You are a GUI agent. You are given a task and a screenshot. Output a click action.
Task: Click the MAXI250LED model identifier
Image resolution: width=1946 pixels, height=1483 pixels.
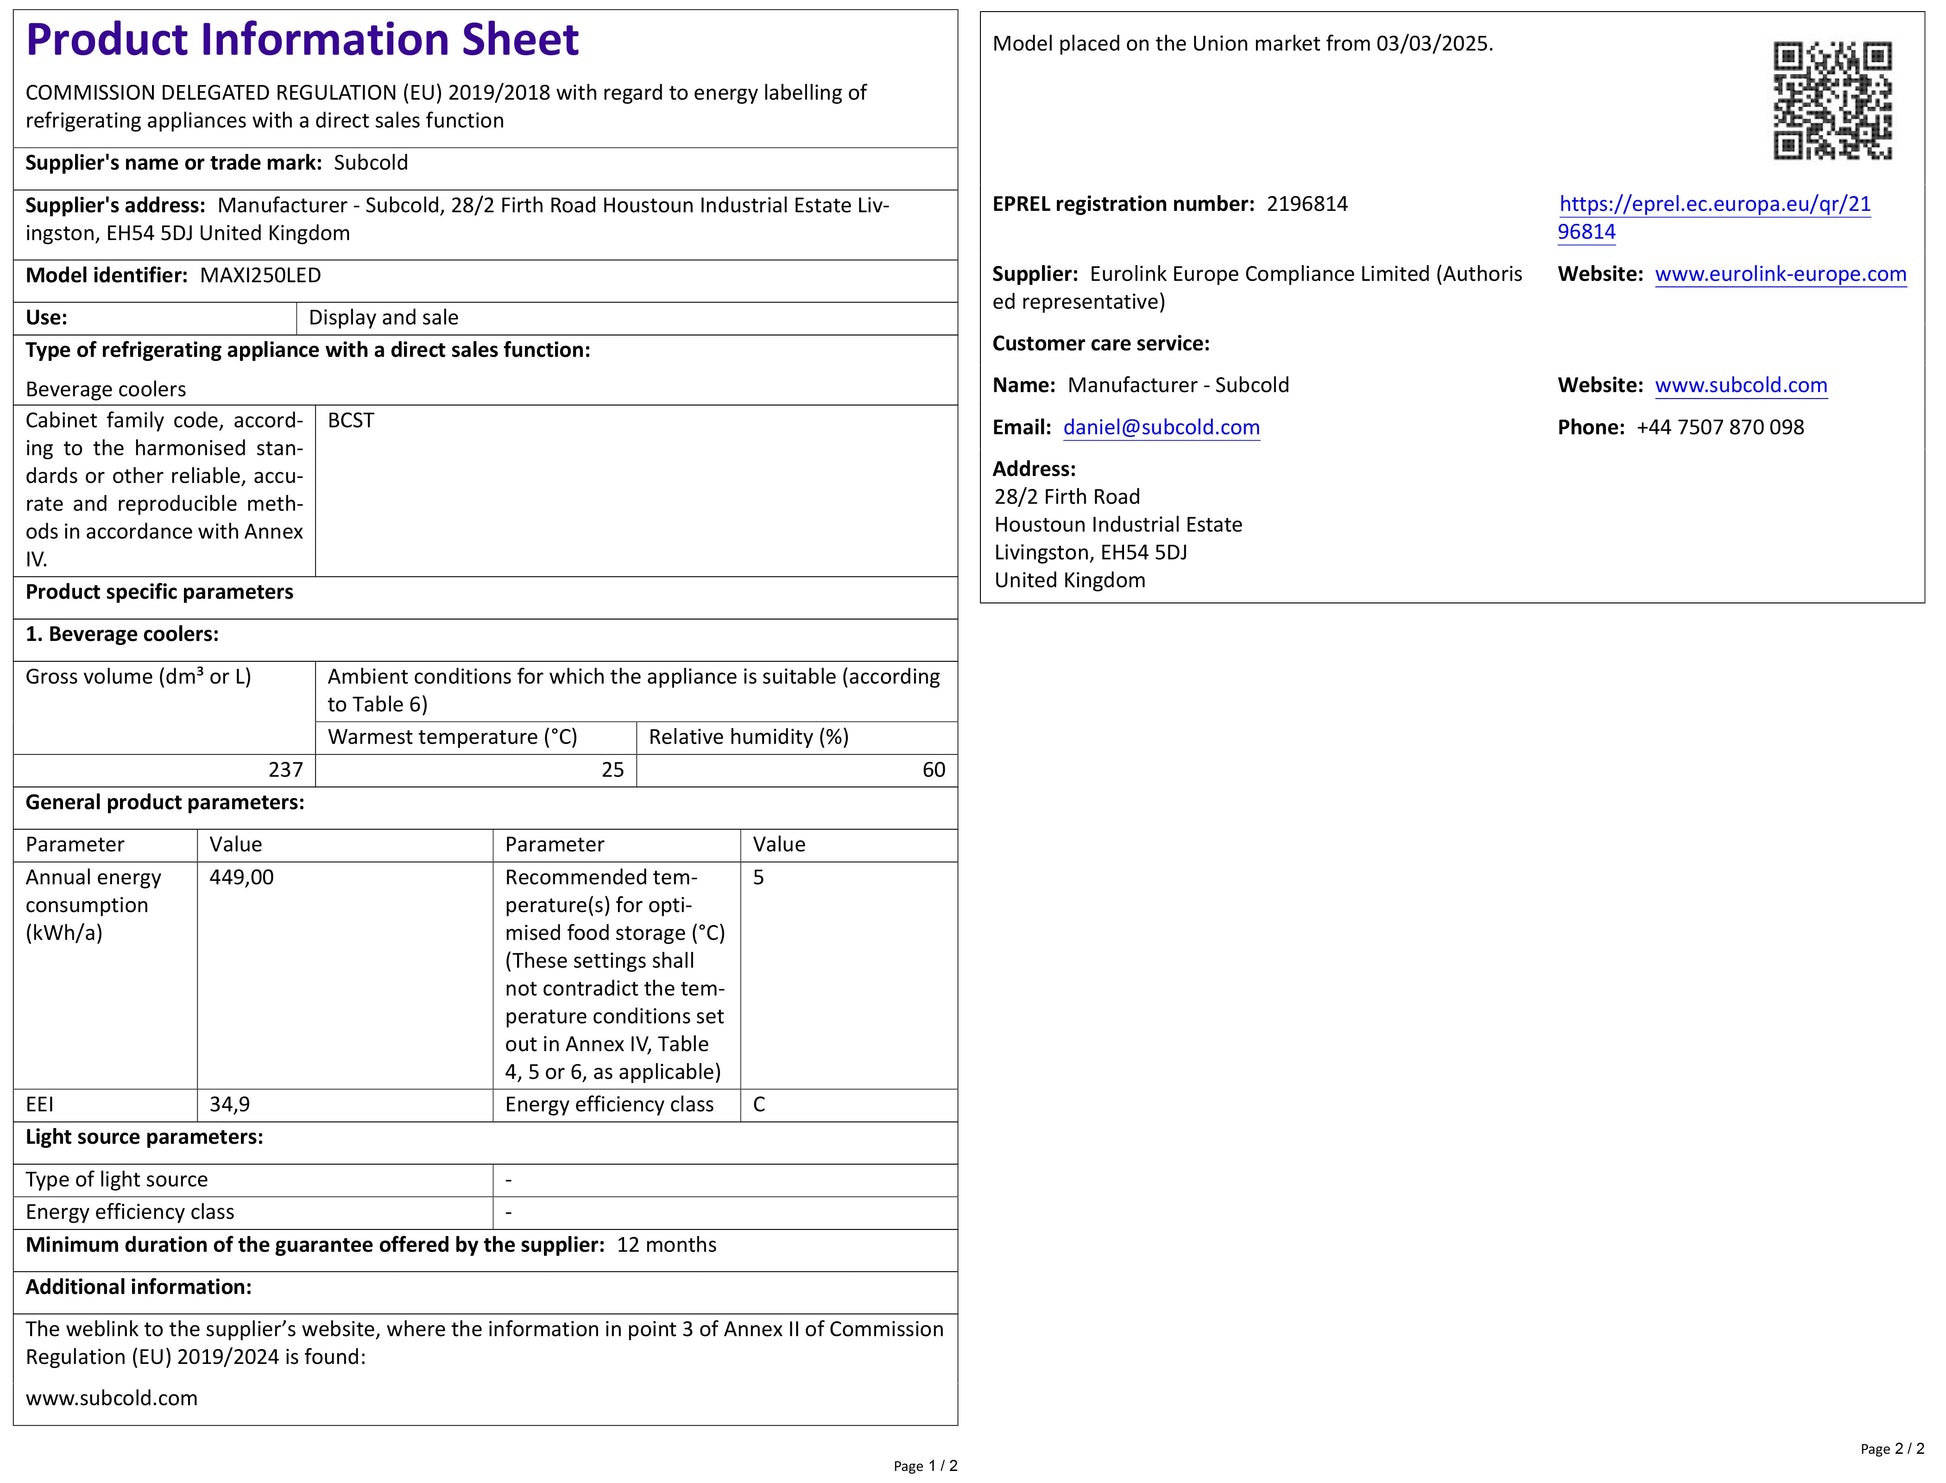[x=260, y=275]
